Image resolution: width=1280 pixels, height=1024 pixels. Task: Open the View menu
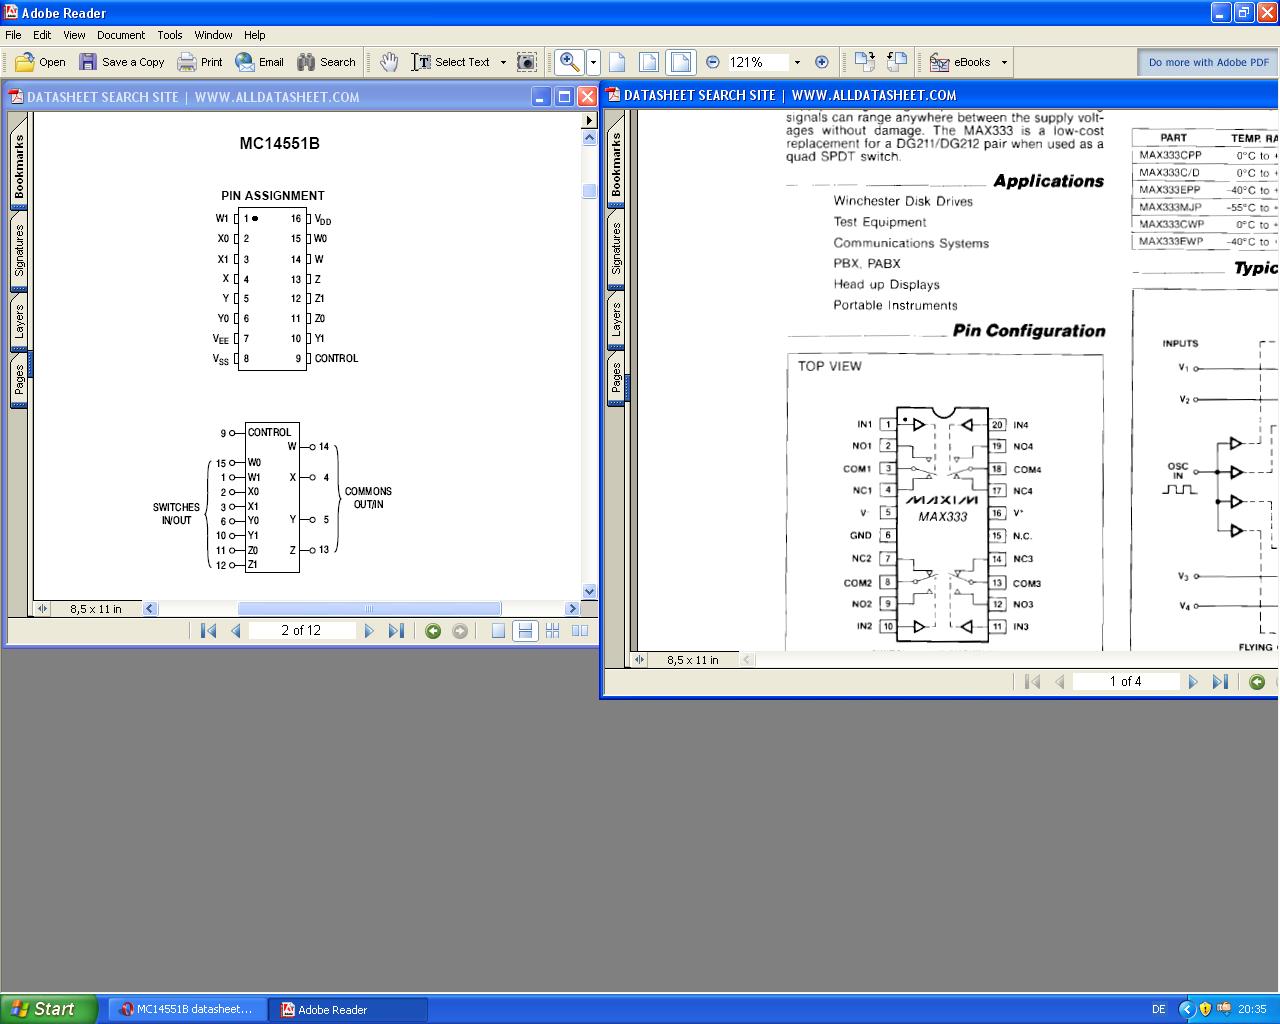point(74,35)
